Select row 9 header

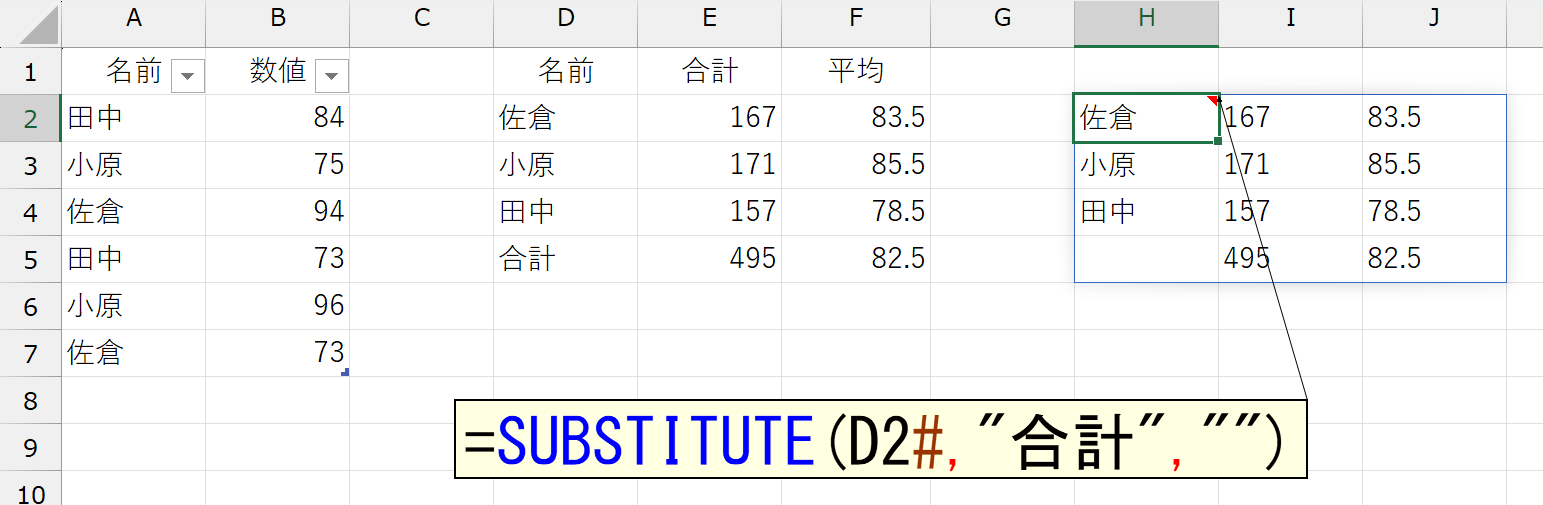(x=30, y=447)
